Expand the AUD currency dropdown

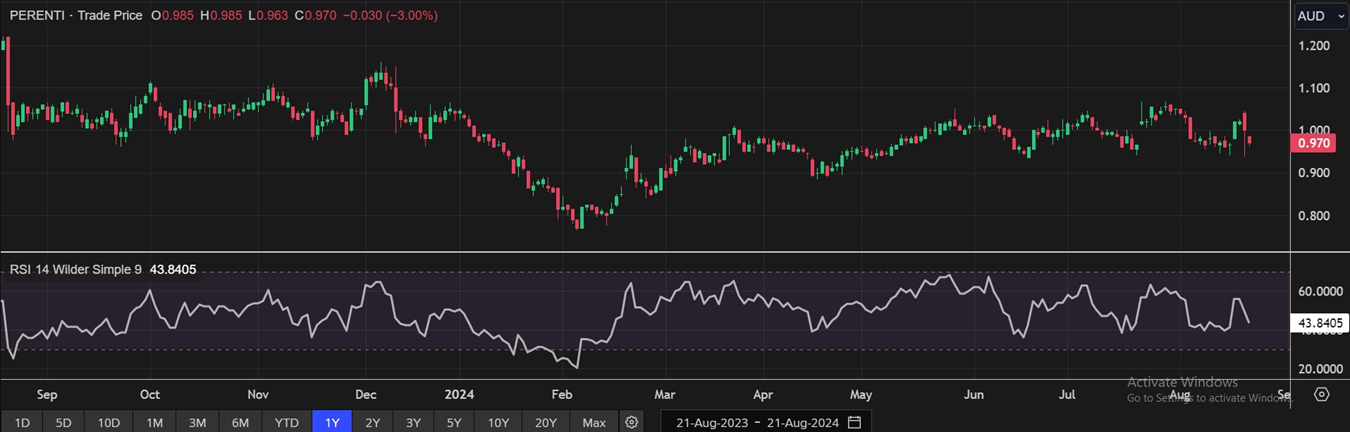(x=1318, y=16)
